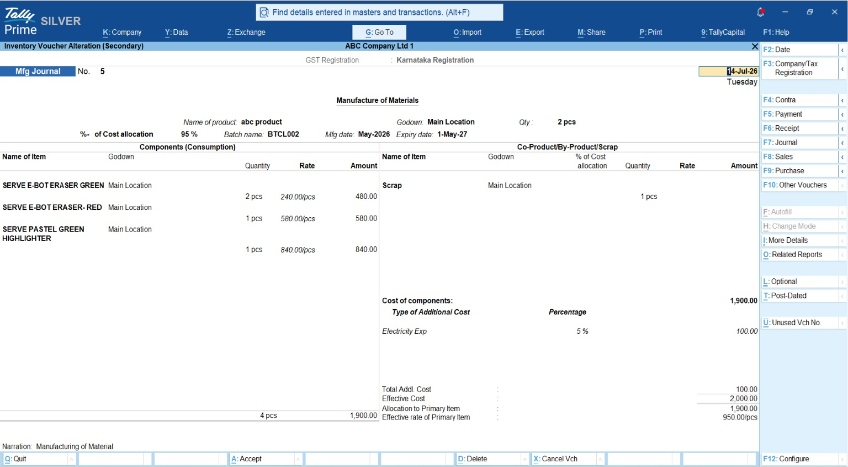This screenshot has width=848, height=467.
Task: Switch to F8: Sales voucher
Action: 800,157
